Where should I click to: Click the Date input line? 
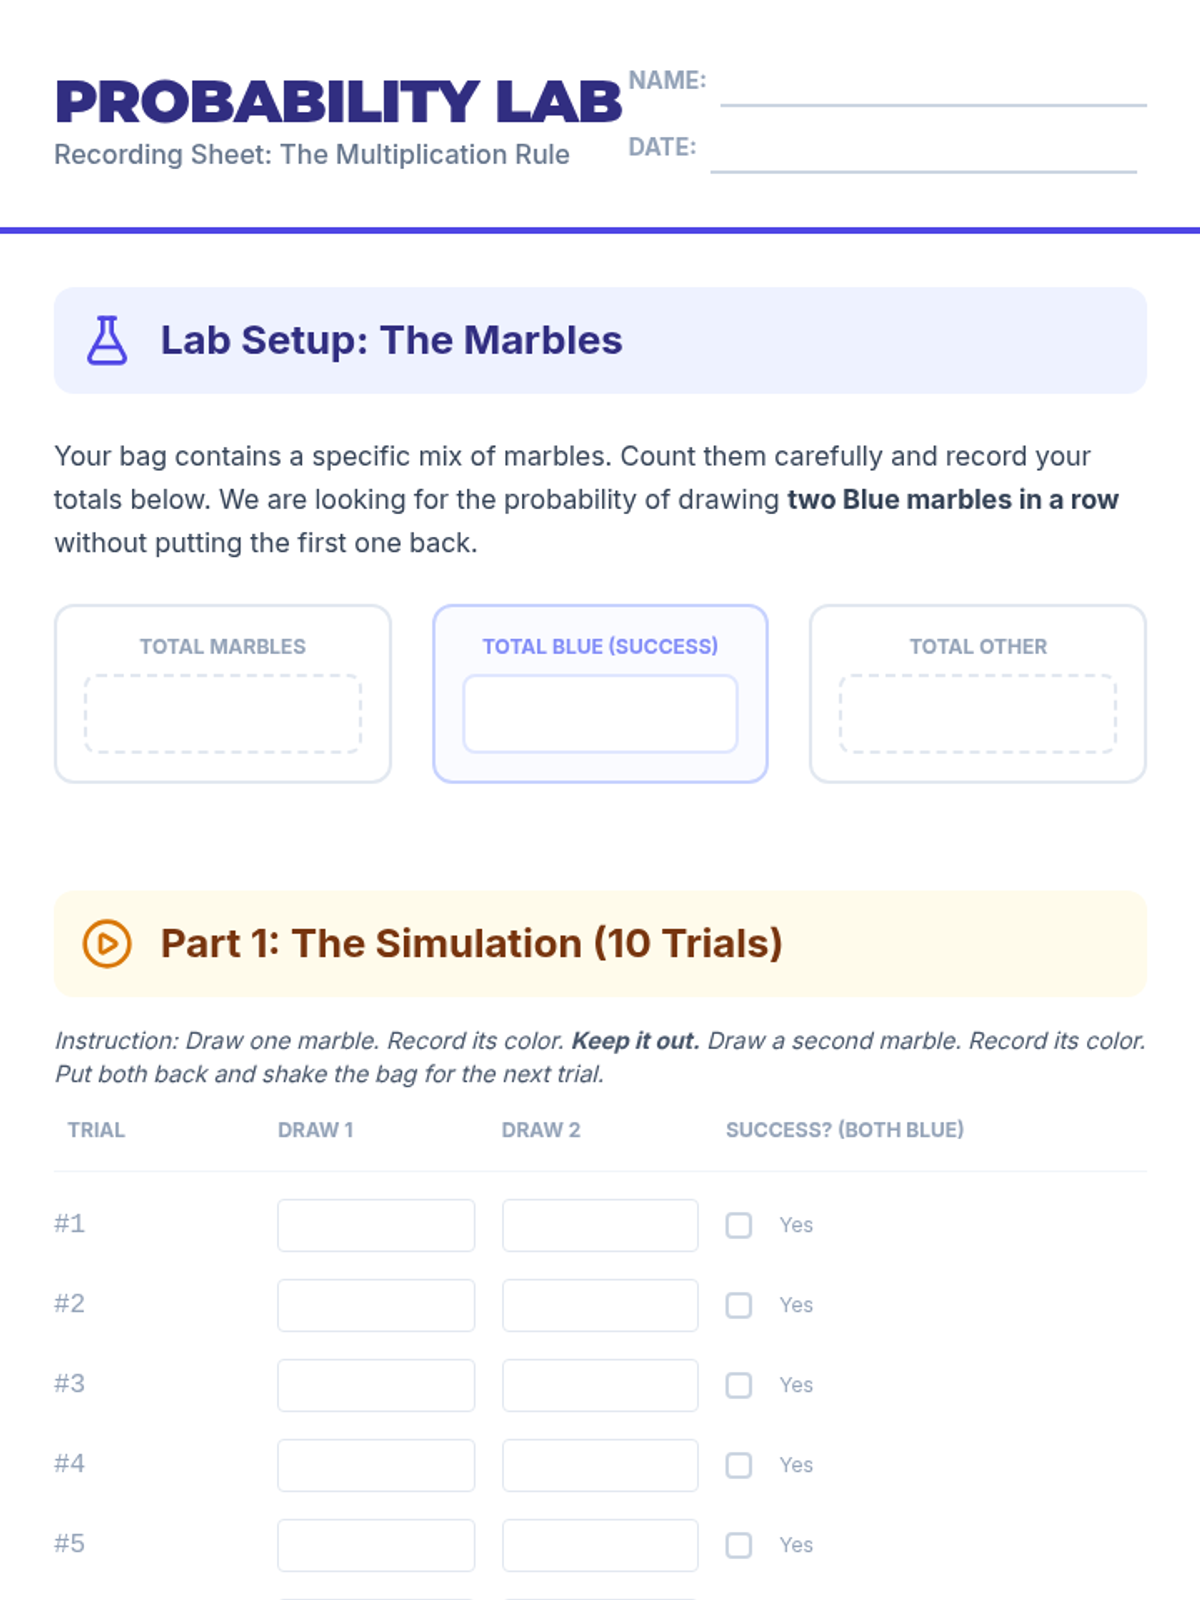click(x=923, y=155)
